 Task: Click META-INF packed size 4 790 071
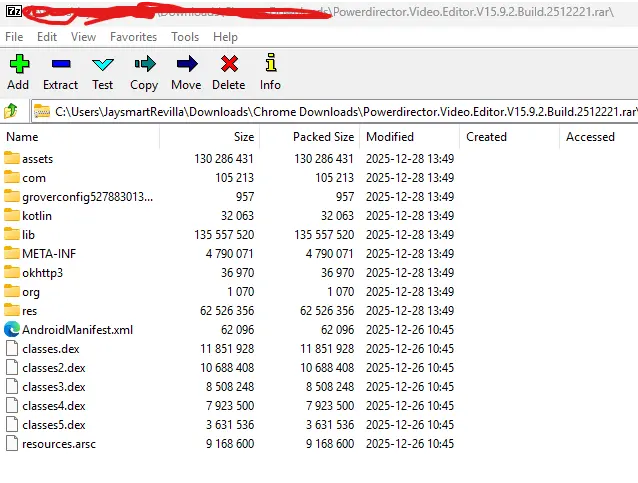[x=330, y=254]
